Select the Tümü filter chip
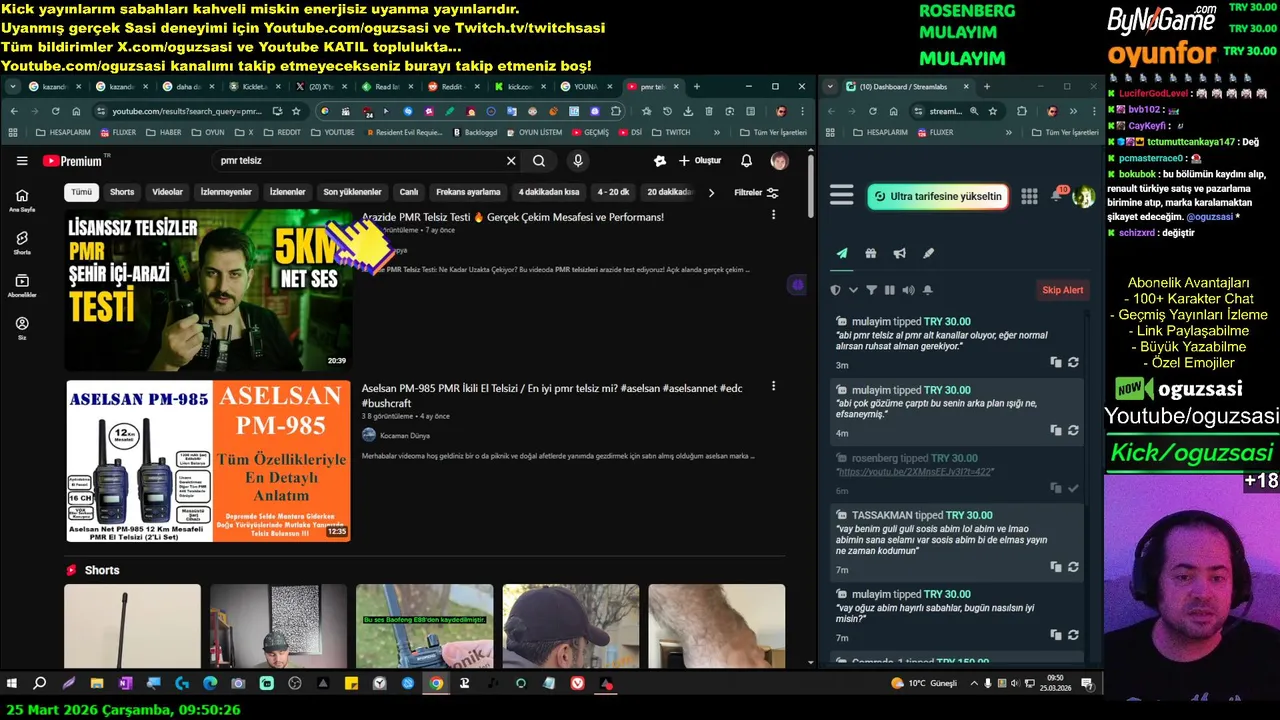The width and height of the screenshot is (1280, 720). (x=81, y=192)
